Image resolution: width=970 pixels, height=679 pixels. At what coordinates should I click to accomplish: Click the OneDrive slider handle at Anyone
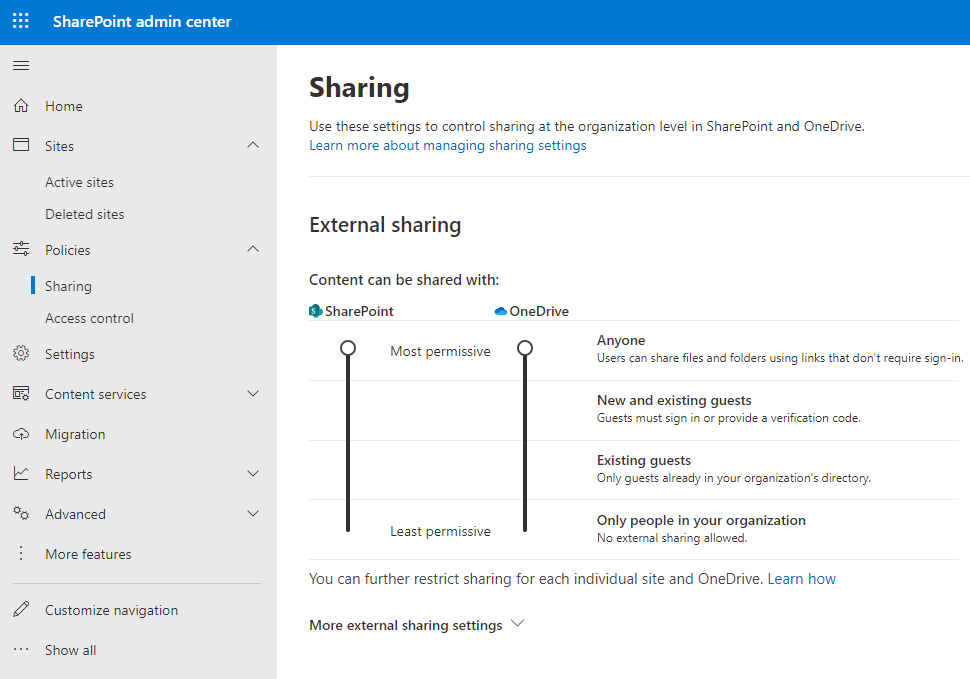(525, 348)
